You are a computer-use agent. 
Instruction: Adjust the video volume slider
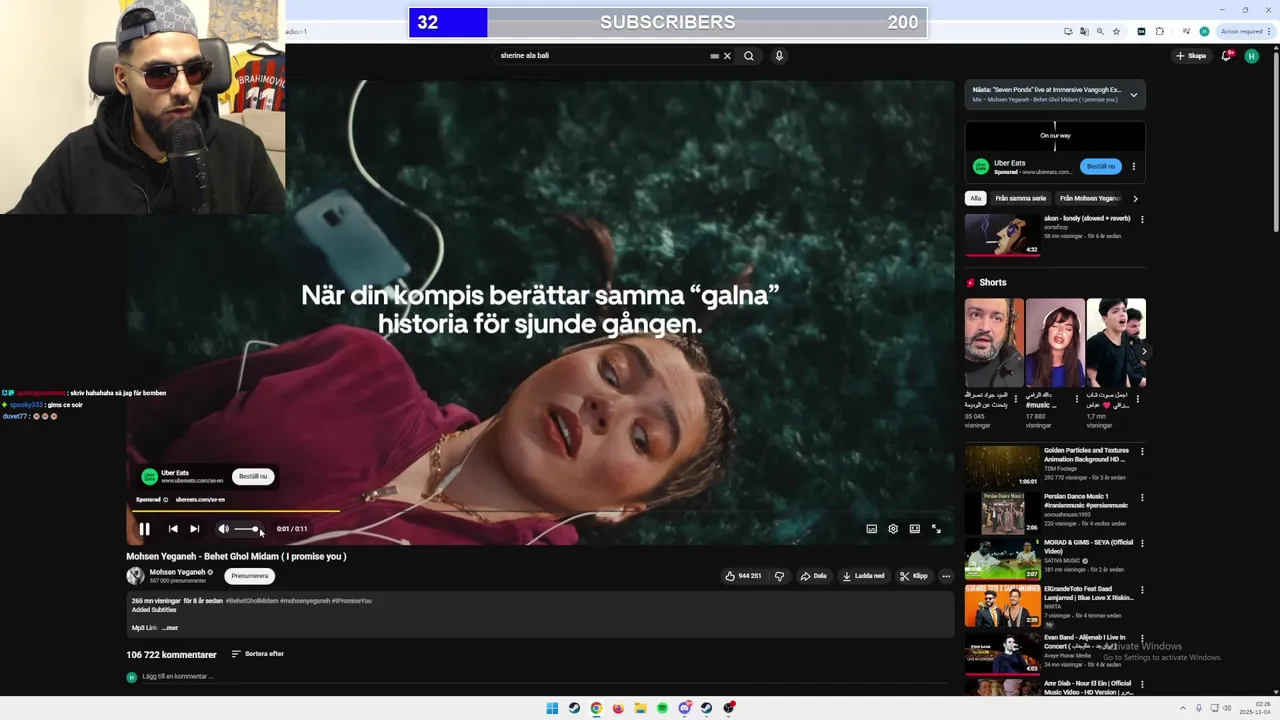click(247, 529)
